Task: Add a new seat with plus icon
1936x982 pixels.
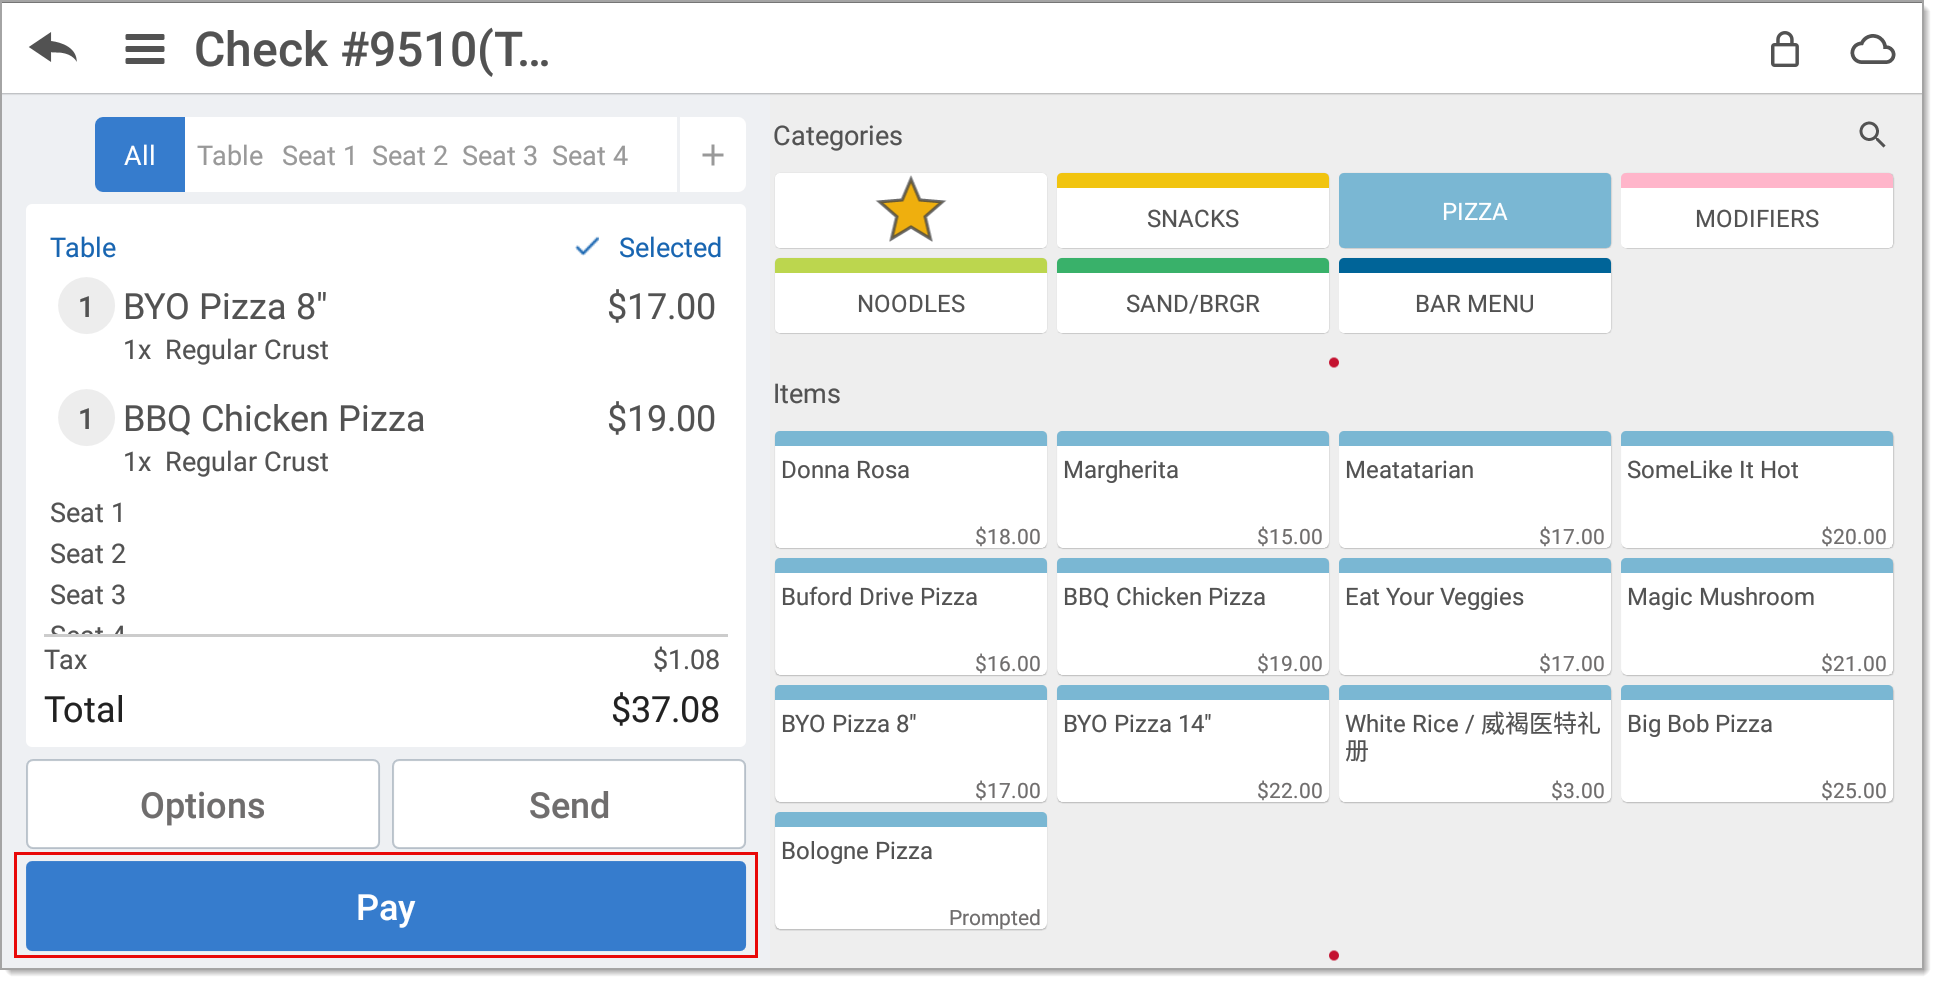Action: (x=712, y=155)
